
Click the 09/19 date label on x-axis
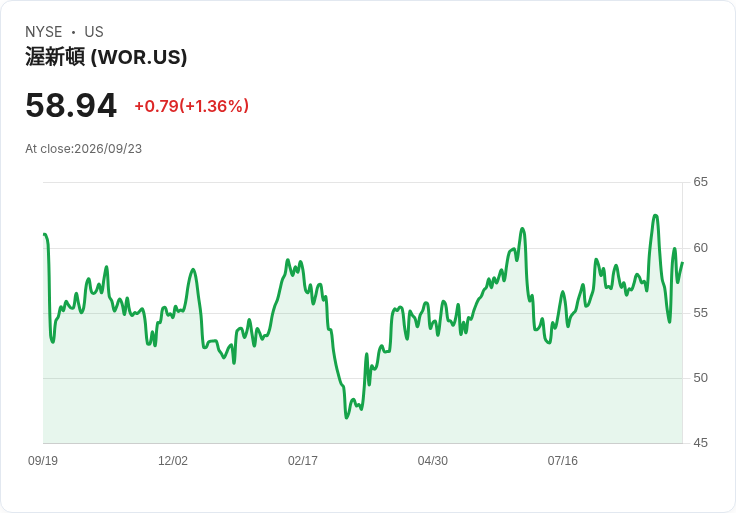(43, 460)
